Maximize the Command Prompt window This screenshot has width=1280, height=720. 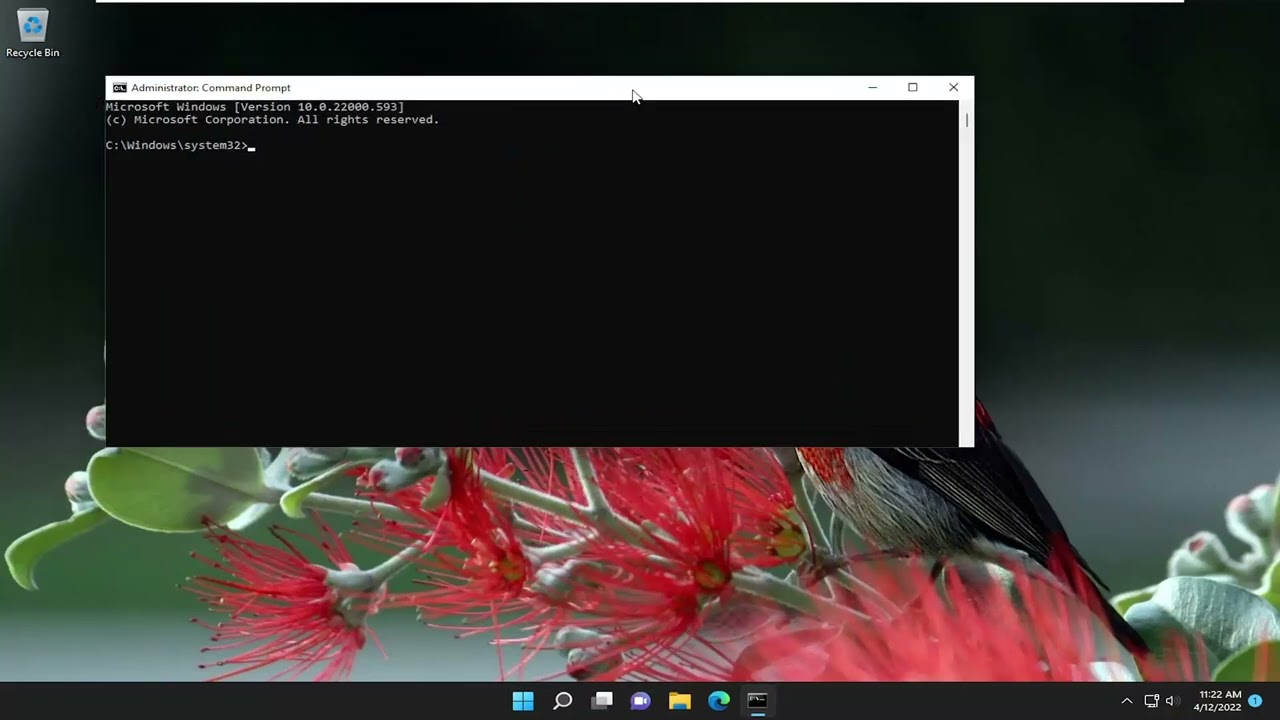pyautogui.click(x=912, y=88)
